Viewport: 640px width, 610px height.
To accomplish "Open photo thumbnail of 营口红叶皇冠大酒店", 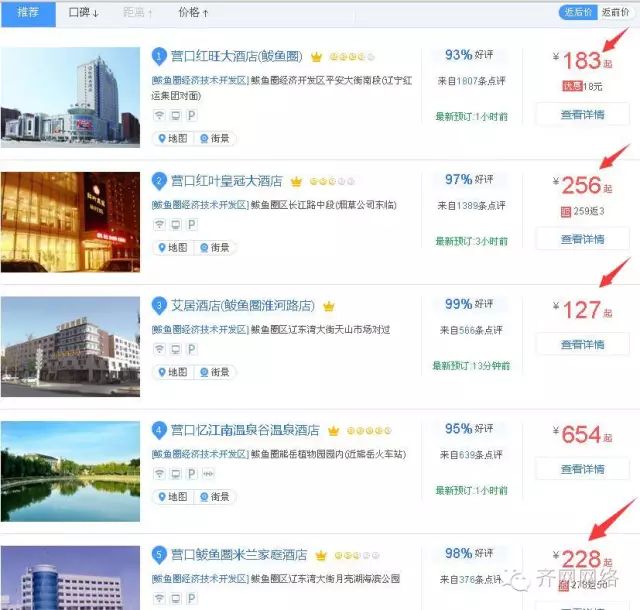I will 70,222.
